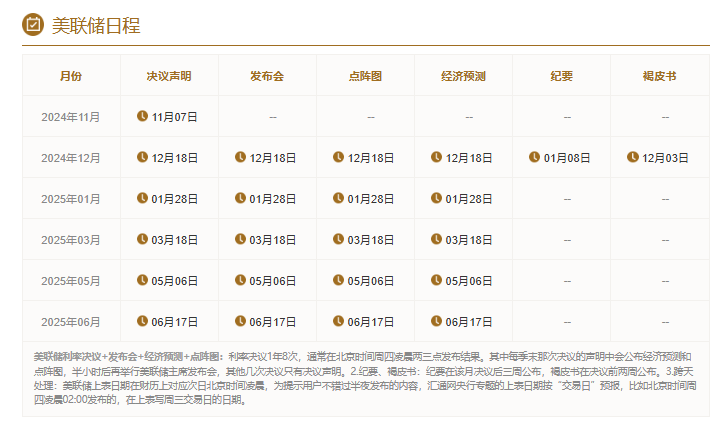
Task: Click clock icon in 2025年01月 发布会 cell
Action: (240, 199)
